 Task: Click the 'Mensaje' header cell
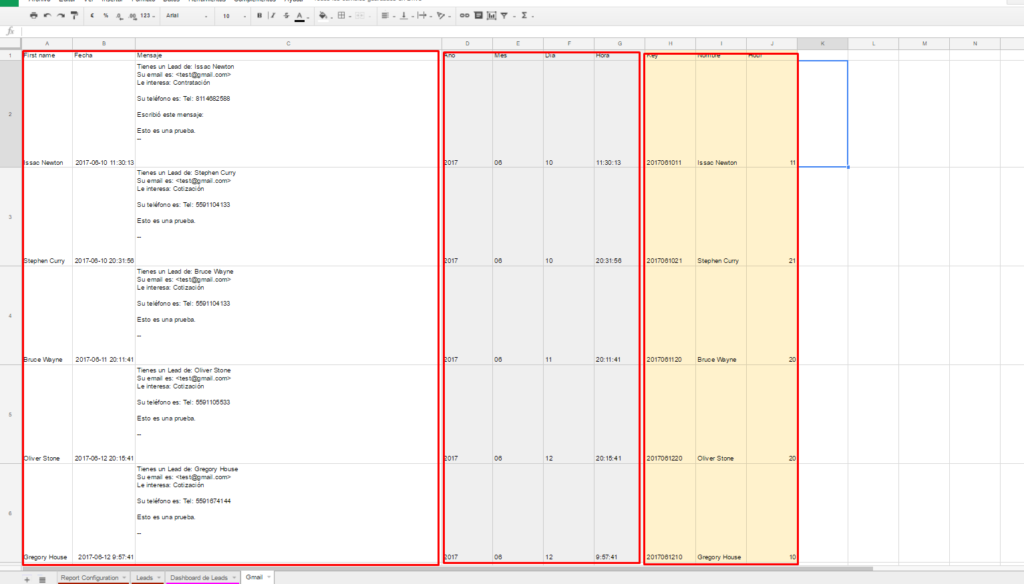coord(288,56)
